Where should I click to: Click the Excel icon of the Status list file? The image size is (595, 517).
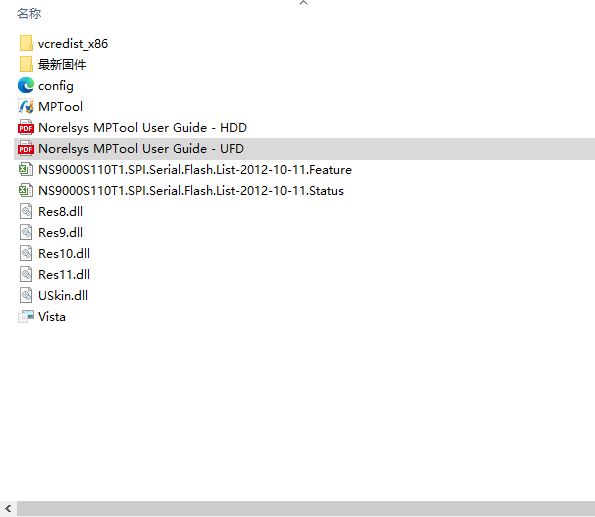tap(26, 190)
